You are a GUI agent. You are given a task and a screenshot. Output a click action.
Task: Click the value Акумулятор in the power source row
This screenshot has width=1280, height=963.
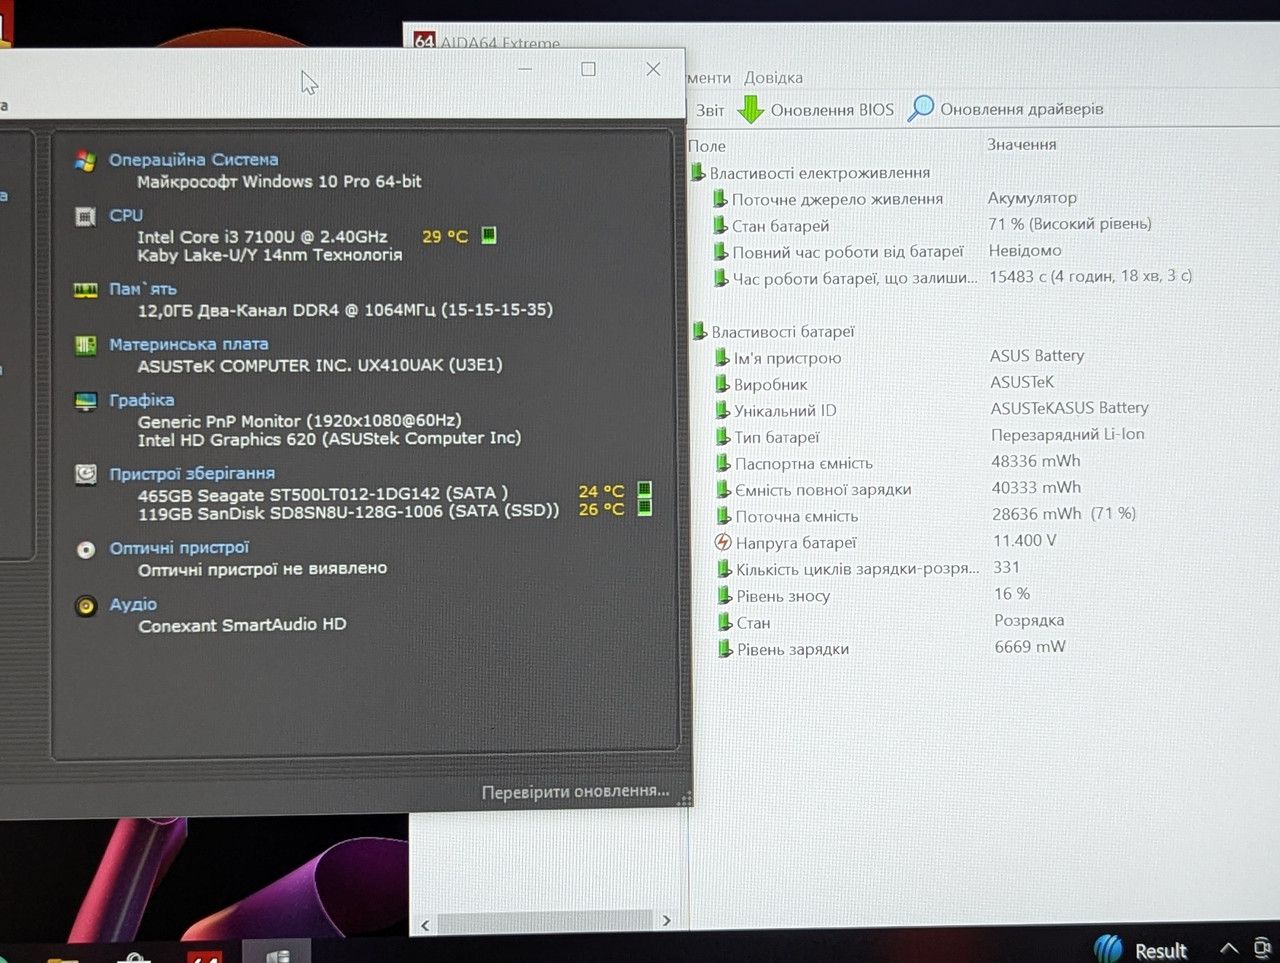(x=1033, y=198)
